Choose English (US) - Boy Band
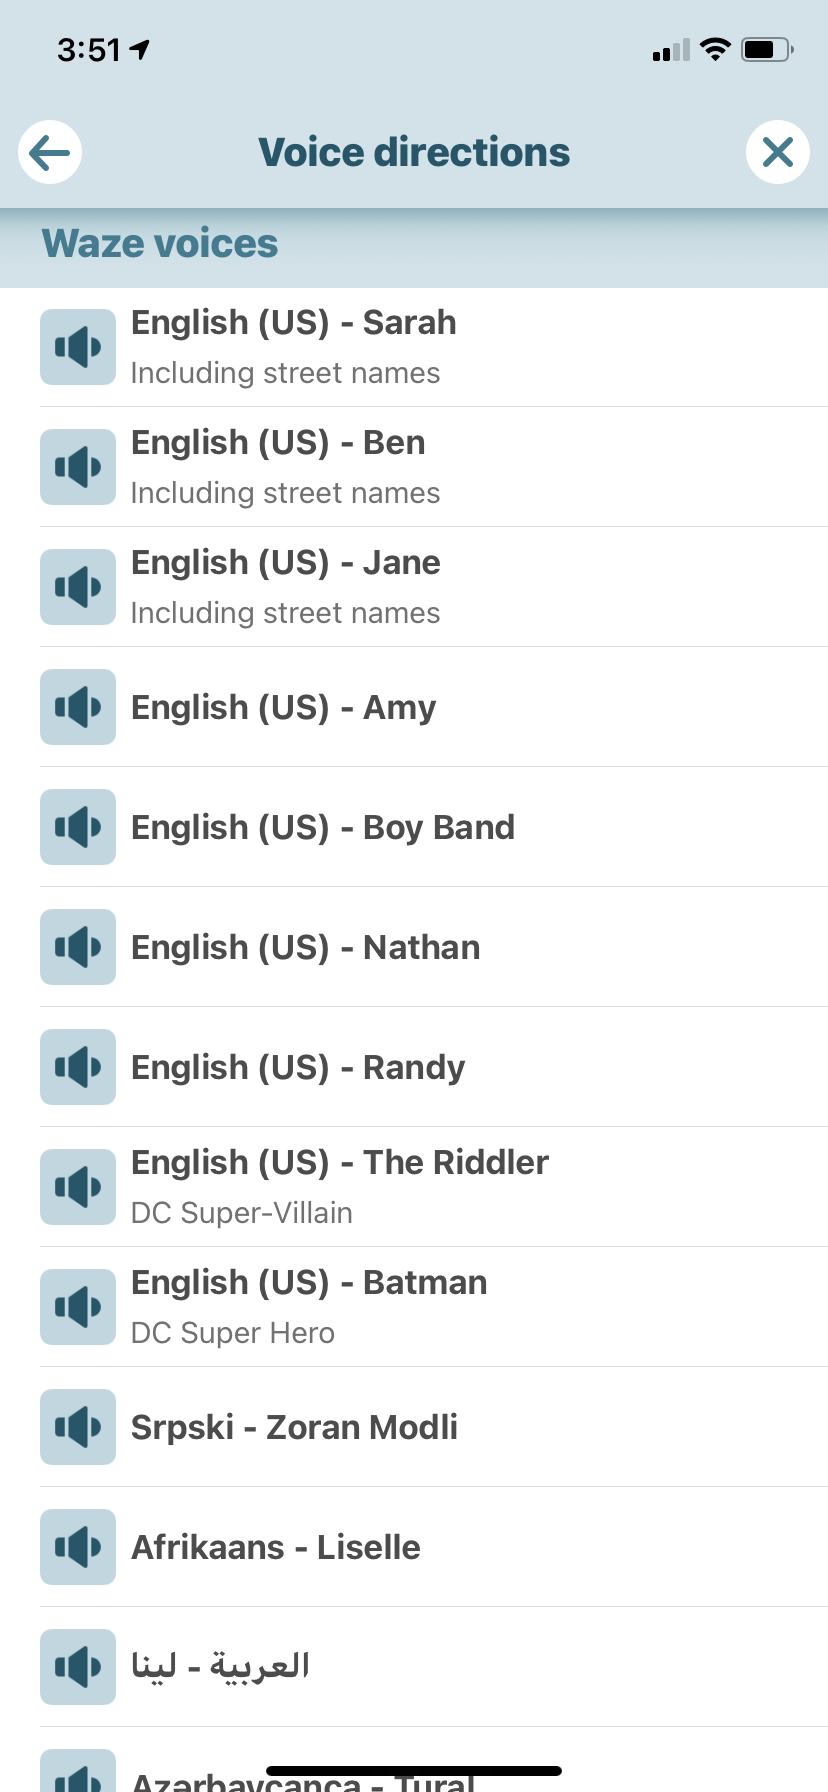The width and height of the screenshot is (828, 1792). 322,828
